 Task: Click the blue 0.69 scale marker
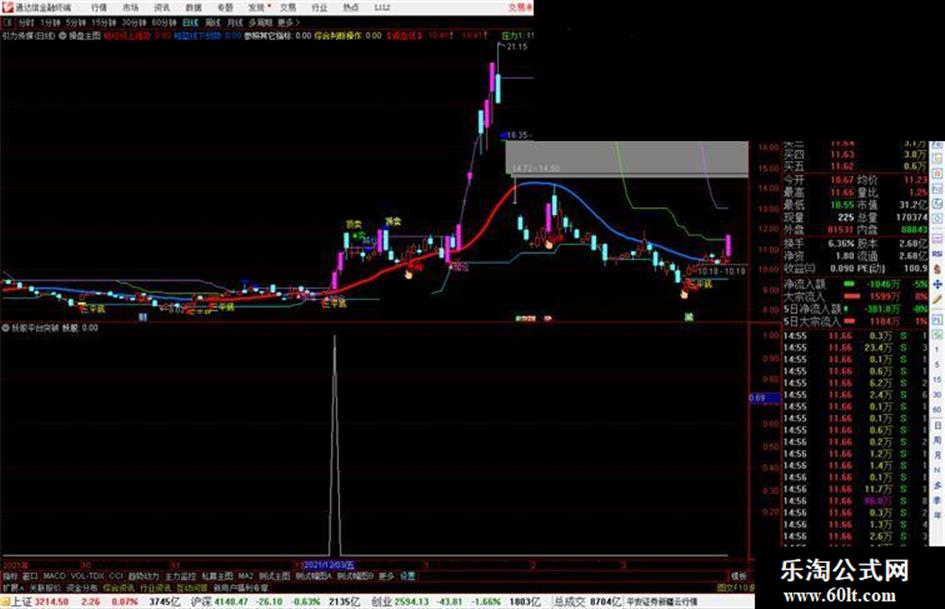tap(764, 398)
